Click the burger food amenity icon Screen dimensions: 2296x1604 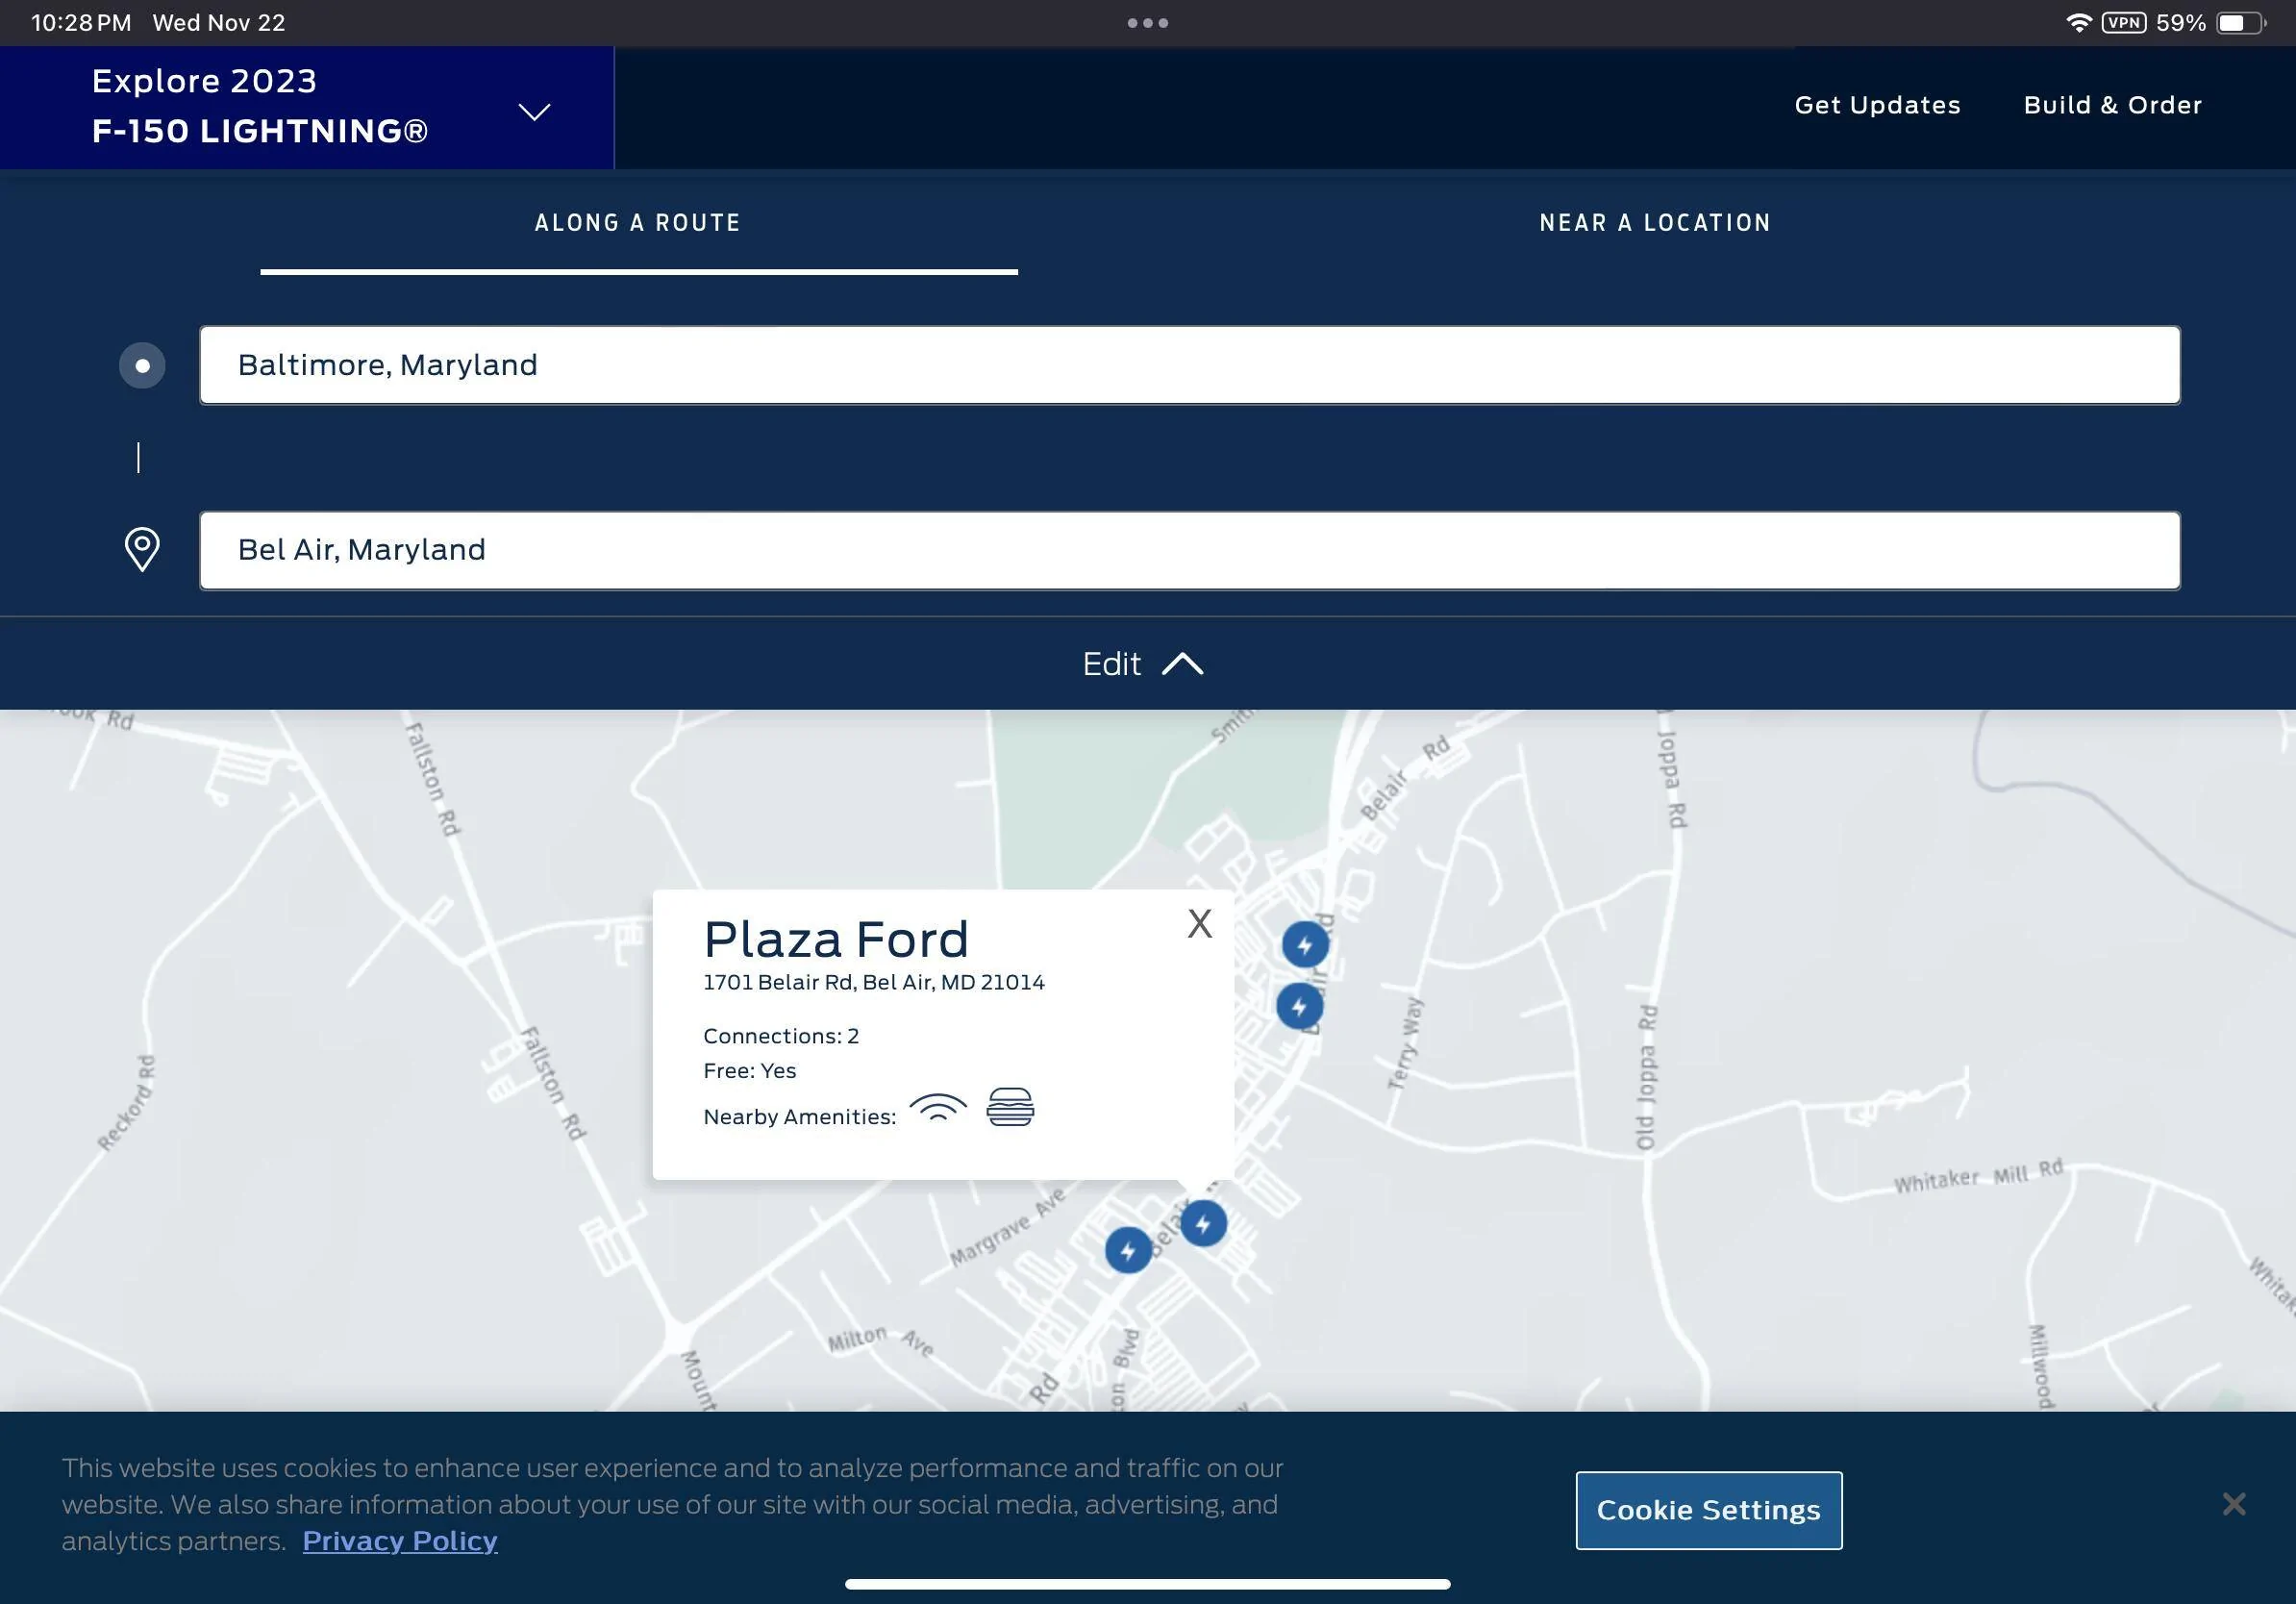(1010, 1107)
